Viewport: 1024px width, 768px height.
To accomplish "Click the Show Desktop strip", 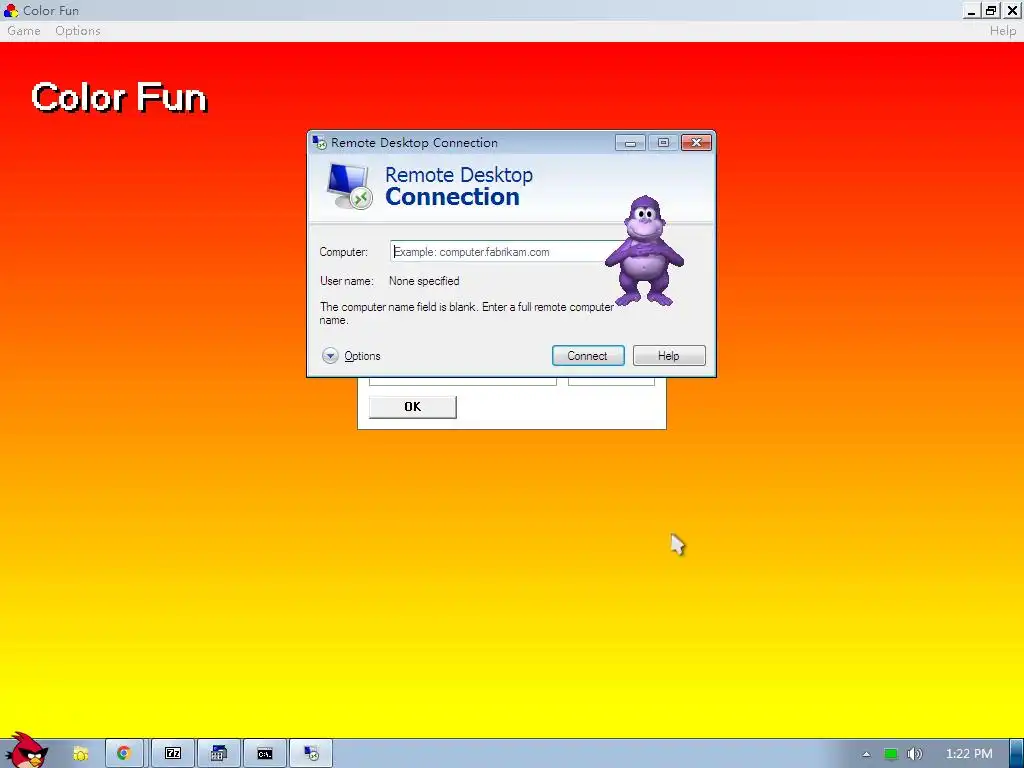I will (1017, 754).
